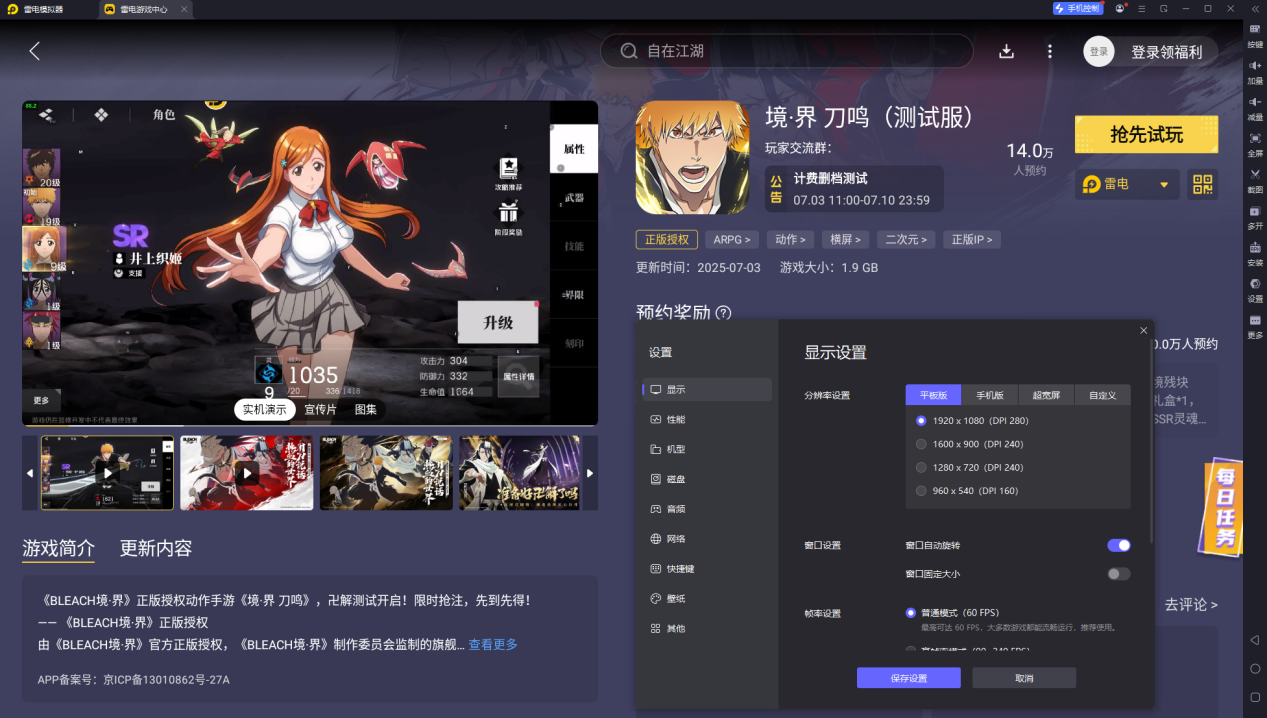This screenshot has width=1267, height=718.
Task: Open the title bar hamburger menu
Action: [1142, 8]
